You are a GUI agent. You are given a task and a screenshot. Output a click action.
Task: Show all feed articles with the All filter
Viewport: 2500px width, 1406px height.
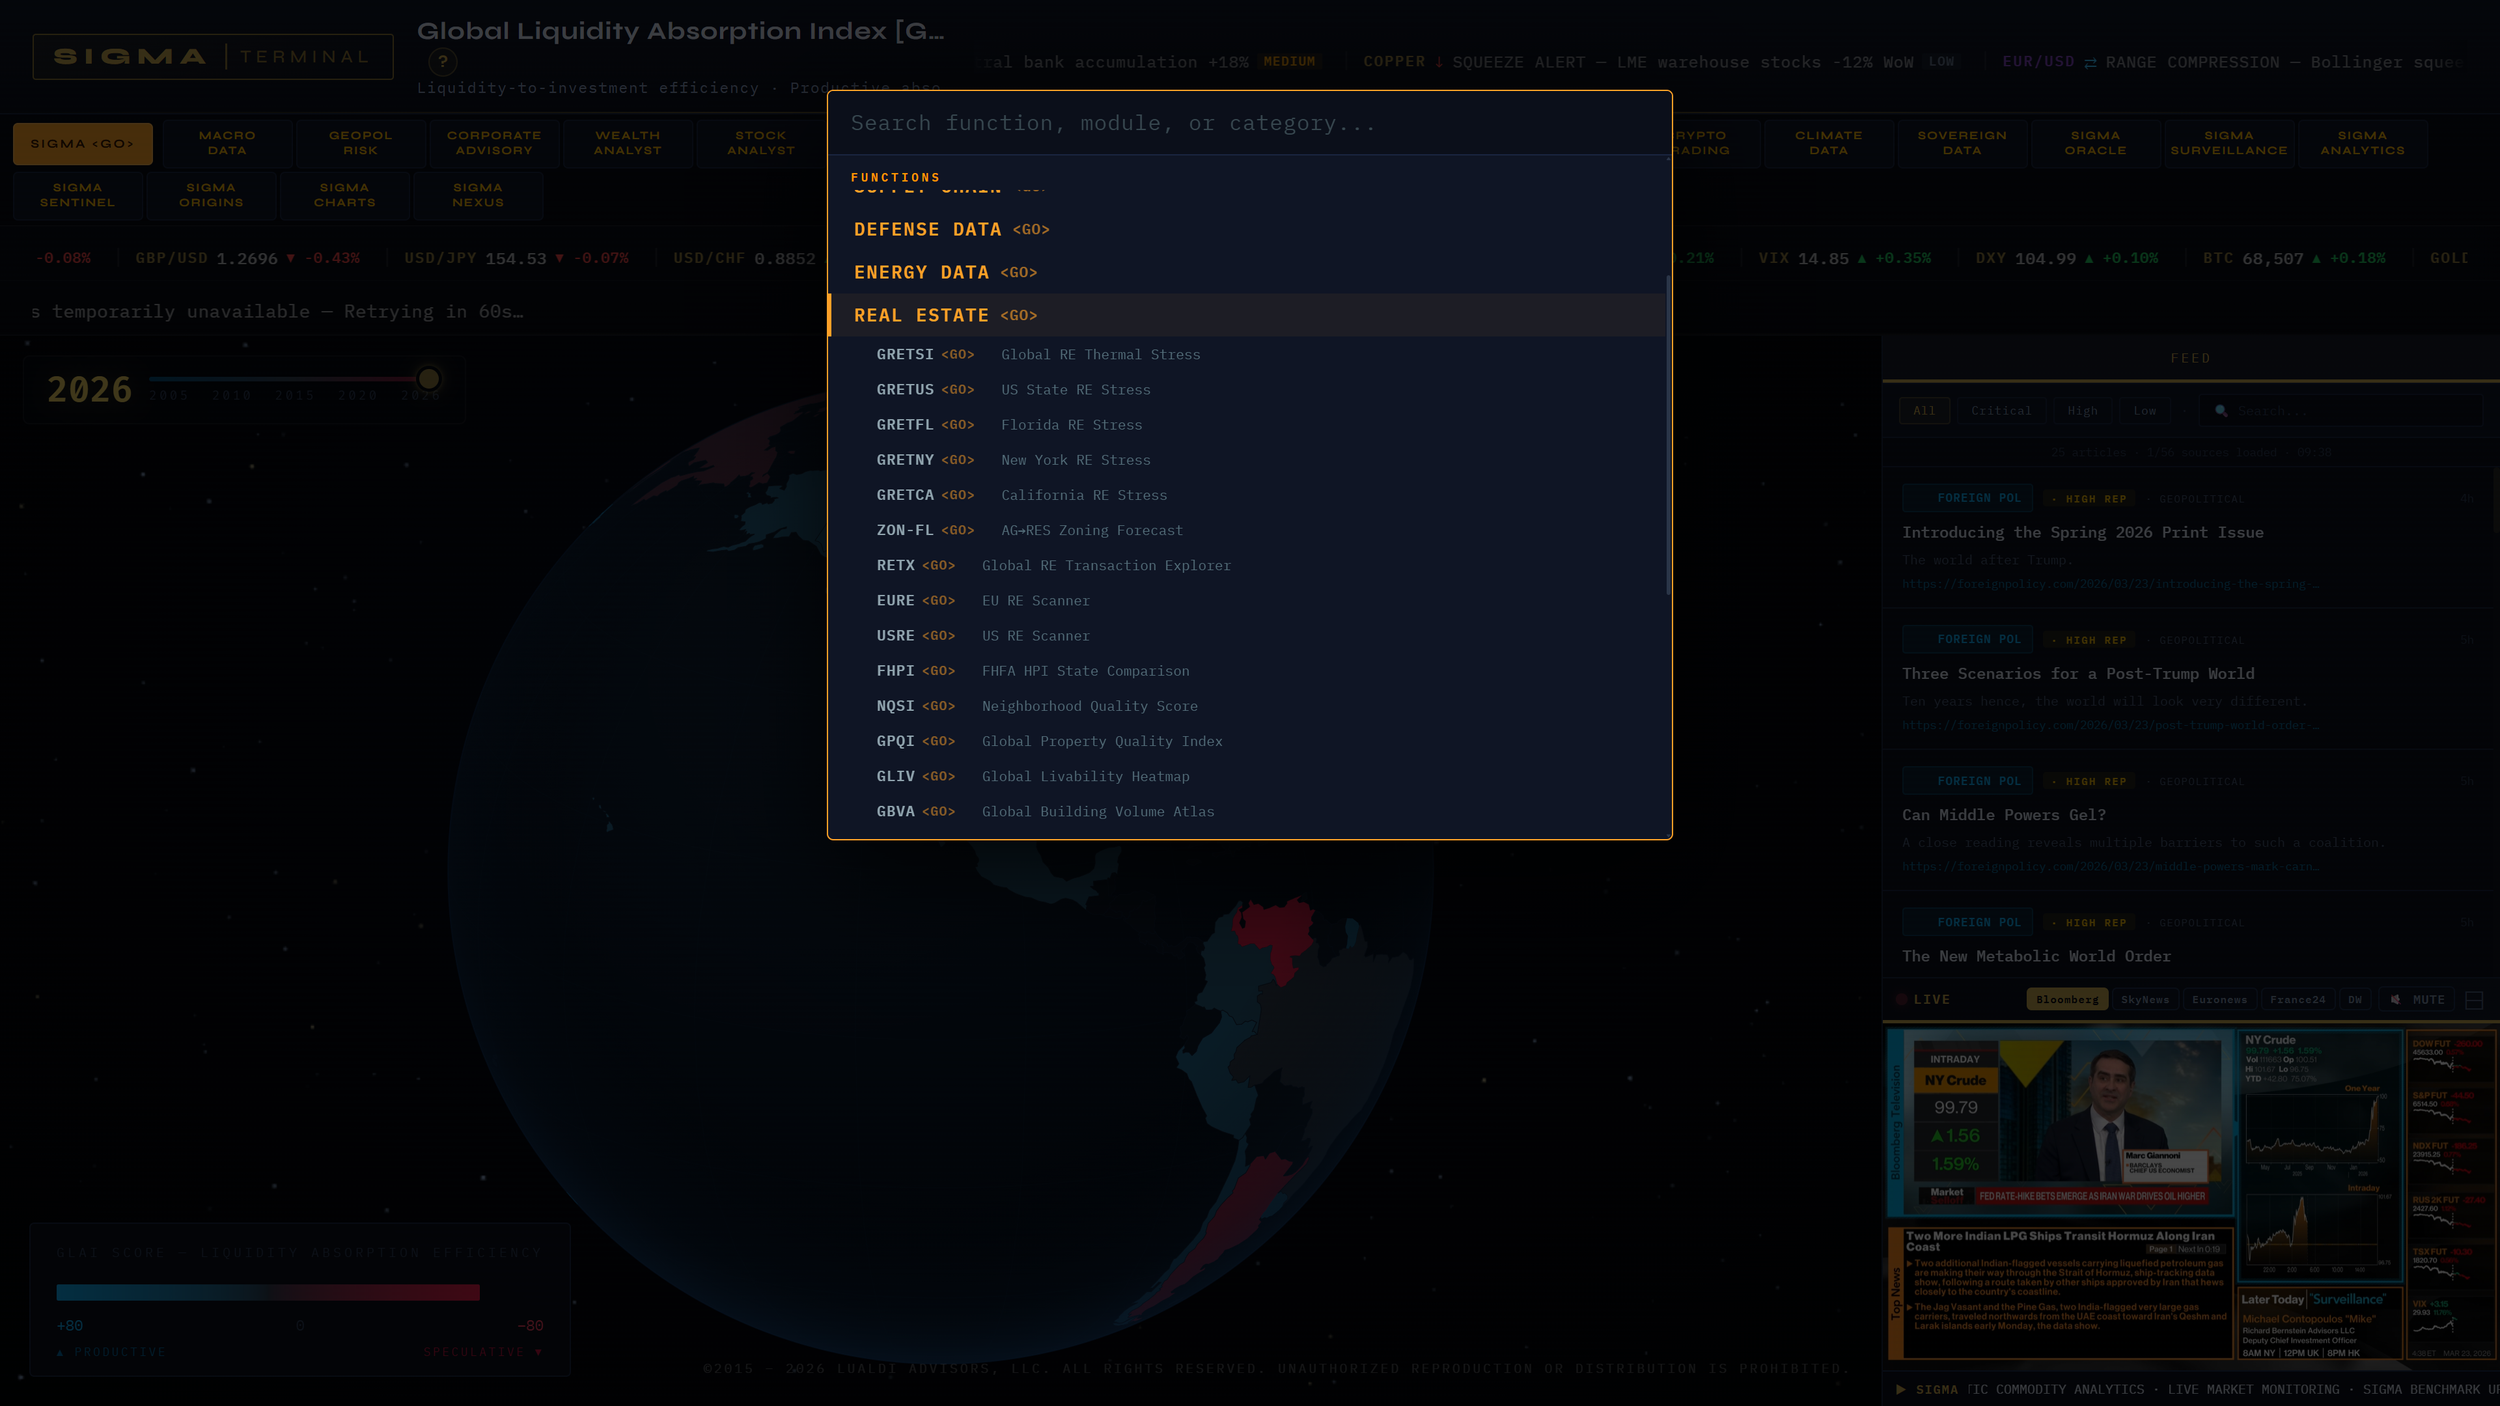(x=1924, y=411)
